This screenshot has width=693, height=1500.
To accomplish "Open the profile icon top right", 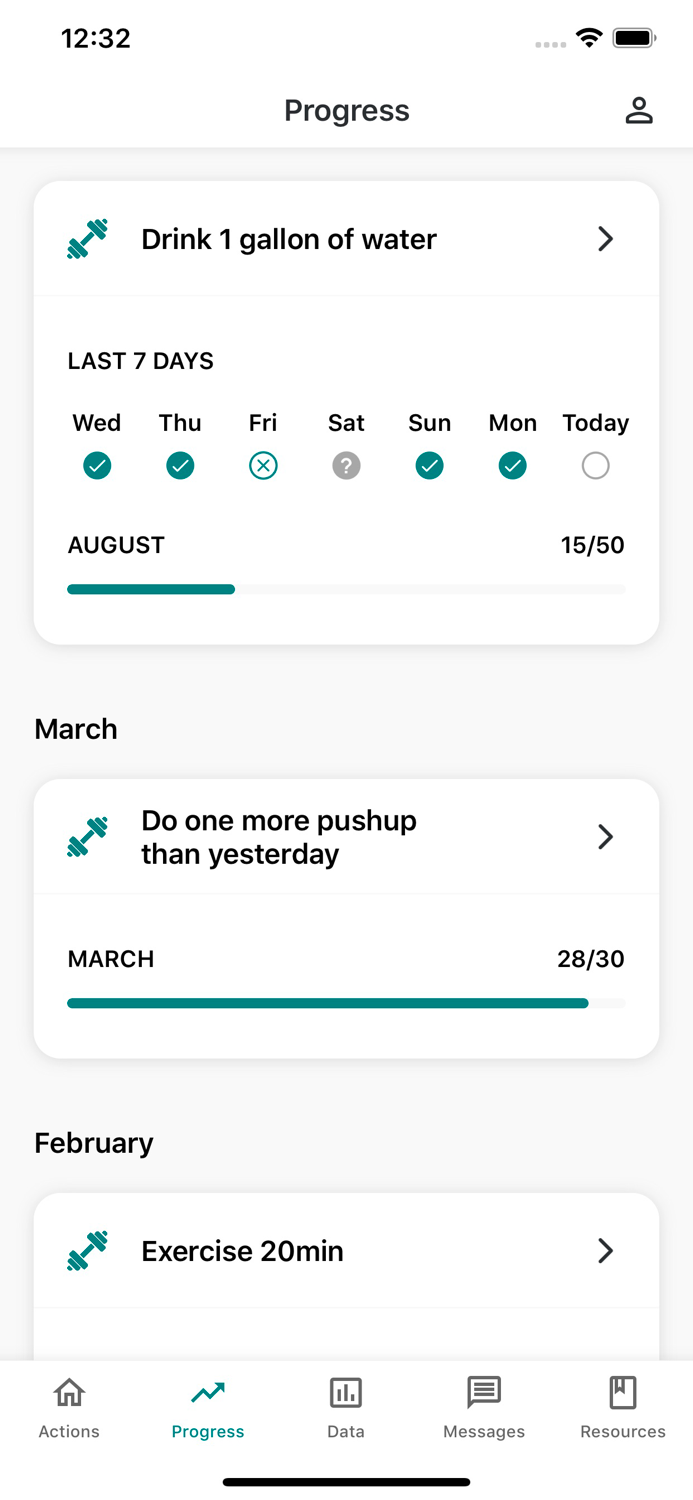I will point(640,110).
